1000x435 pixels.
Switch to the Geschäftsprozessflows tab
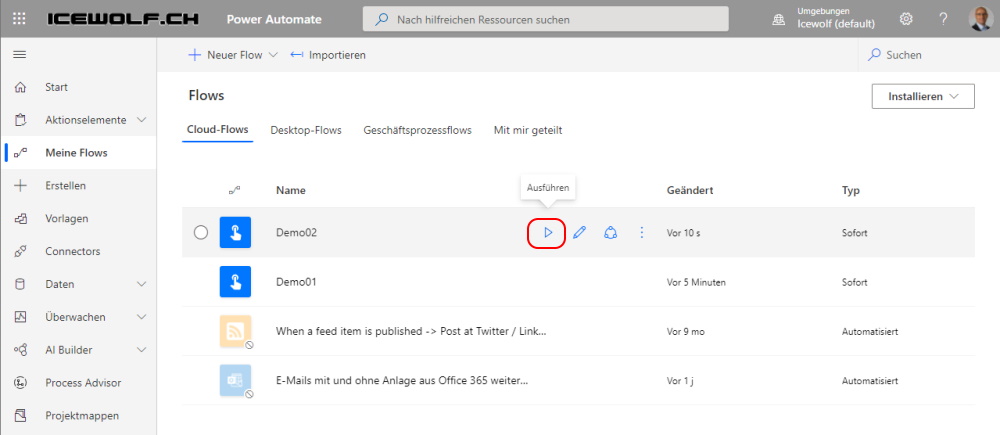click(x=418, y=130)
